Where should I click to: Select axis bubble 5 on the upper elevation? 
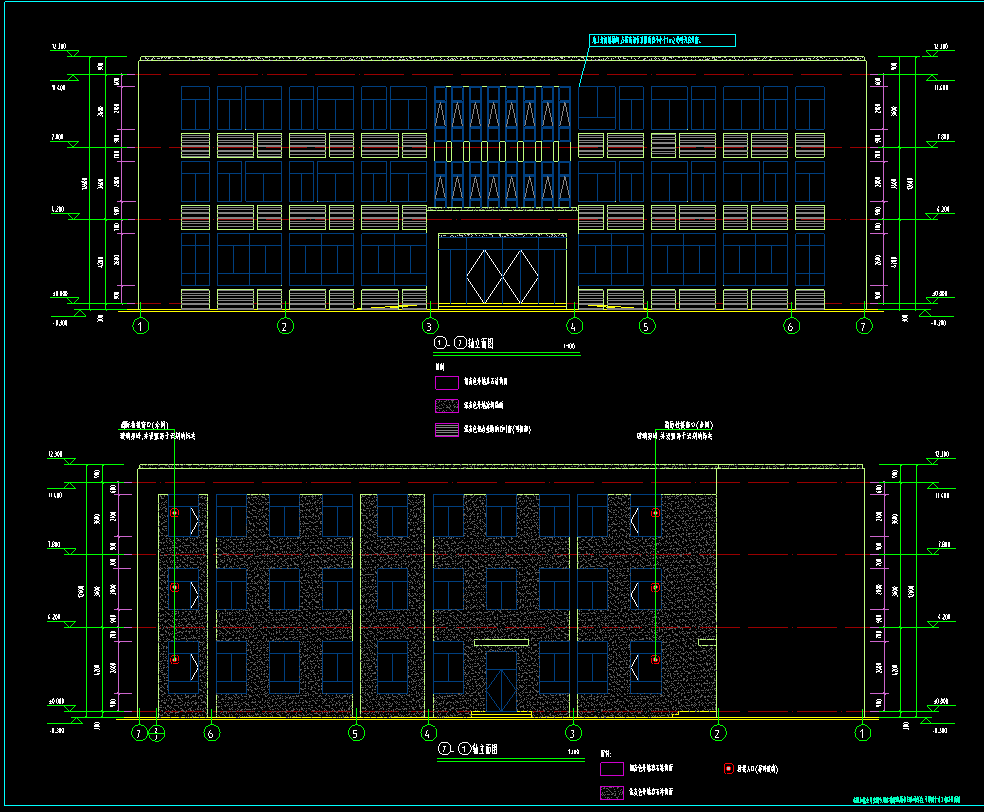pyautogui.click(x=646, y=325)
